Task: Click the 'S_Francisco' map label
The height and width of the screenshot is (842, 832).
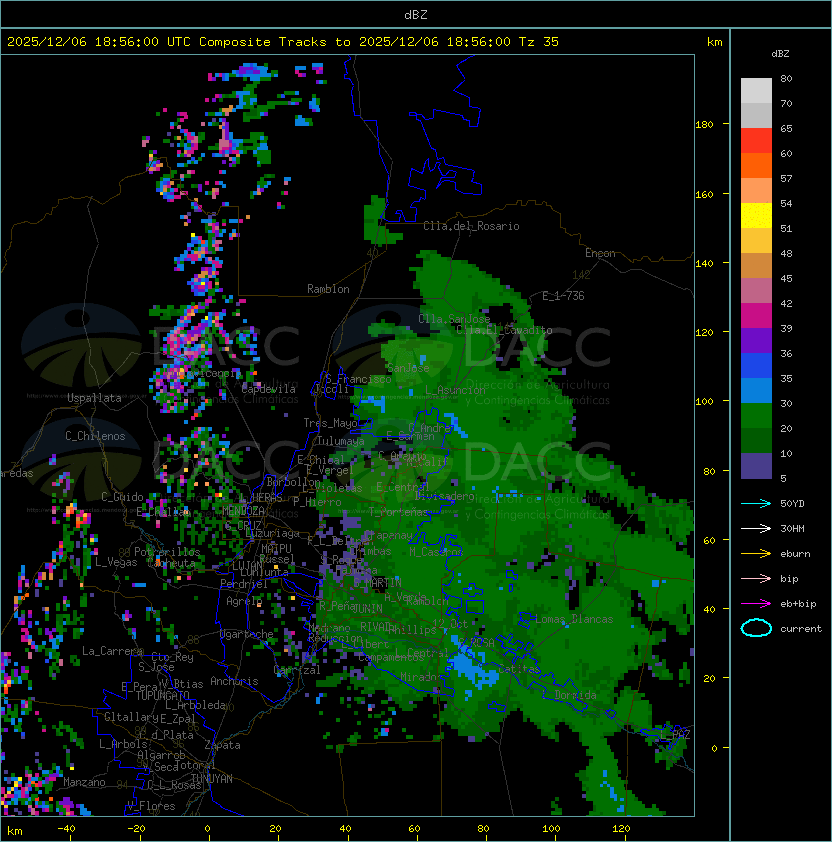Action: pyautogui.click(x=358, y=379)
